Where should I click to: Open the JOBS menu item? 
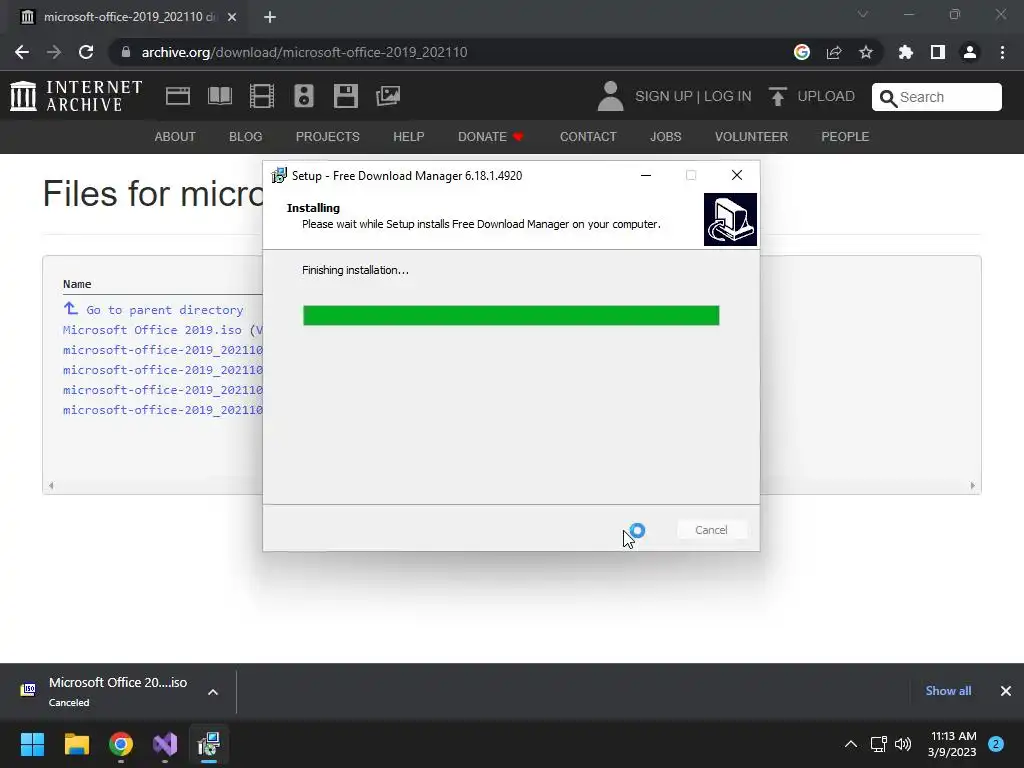665,136
